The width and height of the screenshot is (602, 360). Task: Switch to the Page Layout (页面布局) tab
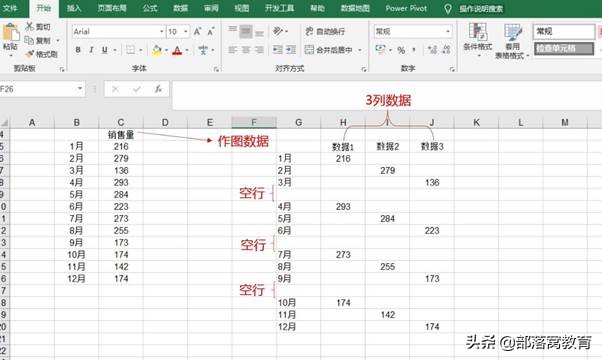[x=112, y=8]
